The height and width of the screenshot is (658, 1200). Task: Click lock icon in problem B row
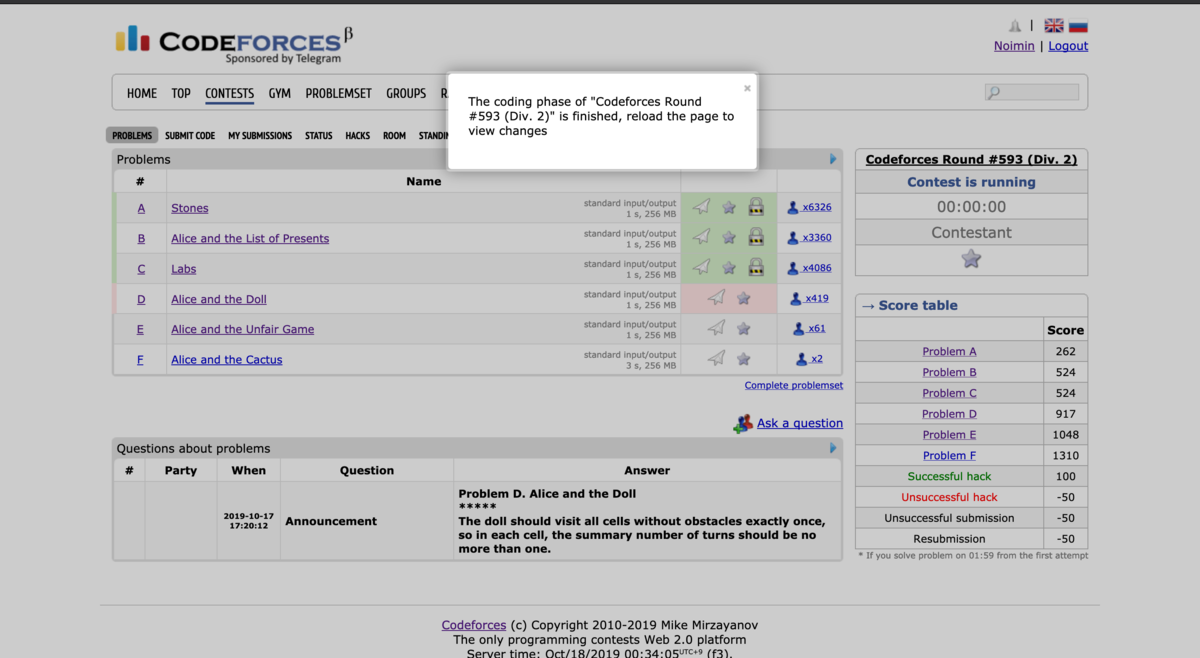pyautogui.click(x=756, y=237)
